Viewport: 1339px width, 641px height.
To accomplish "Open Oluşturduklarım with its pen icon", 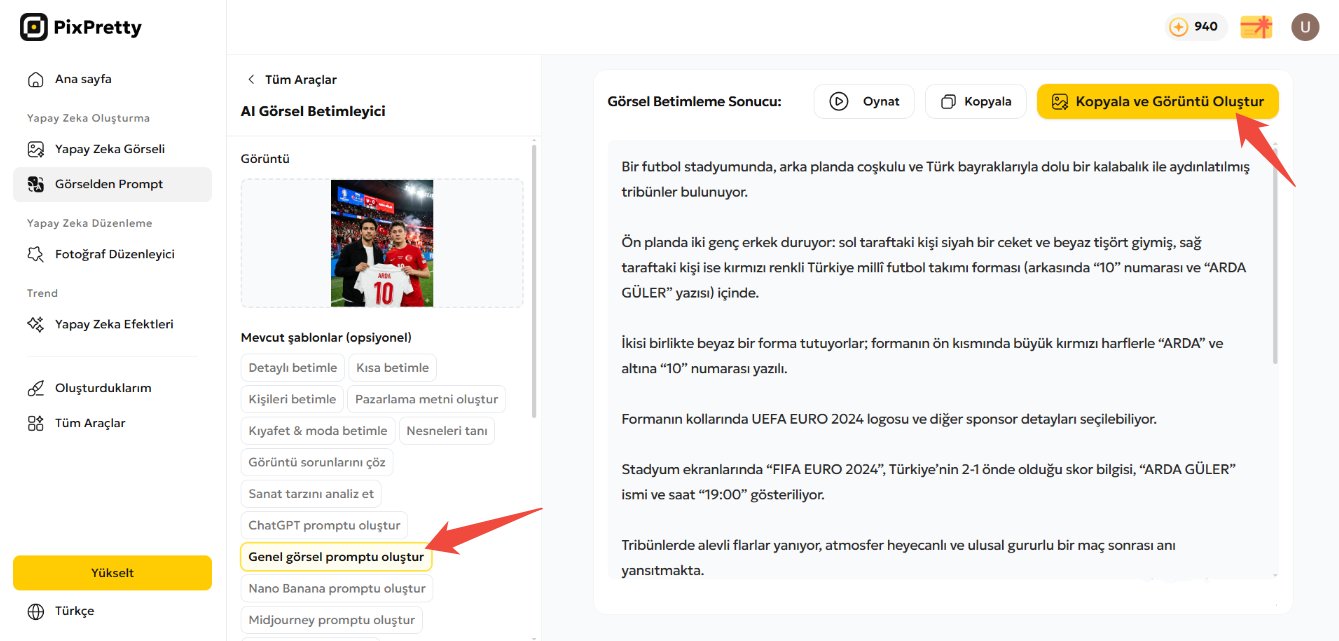I will click(x=34, y=388).
